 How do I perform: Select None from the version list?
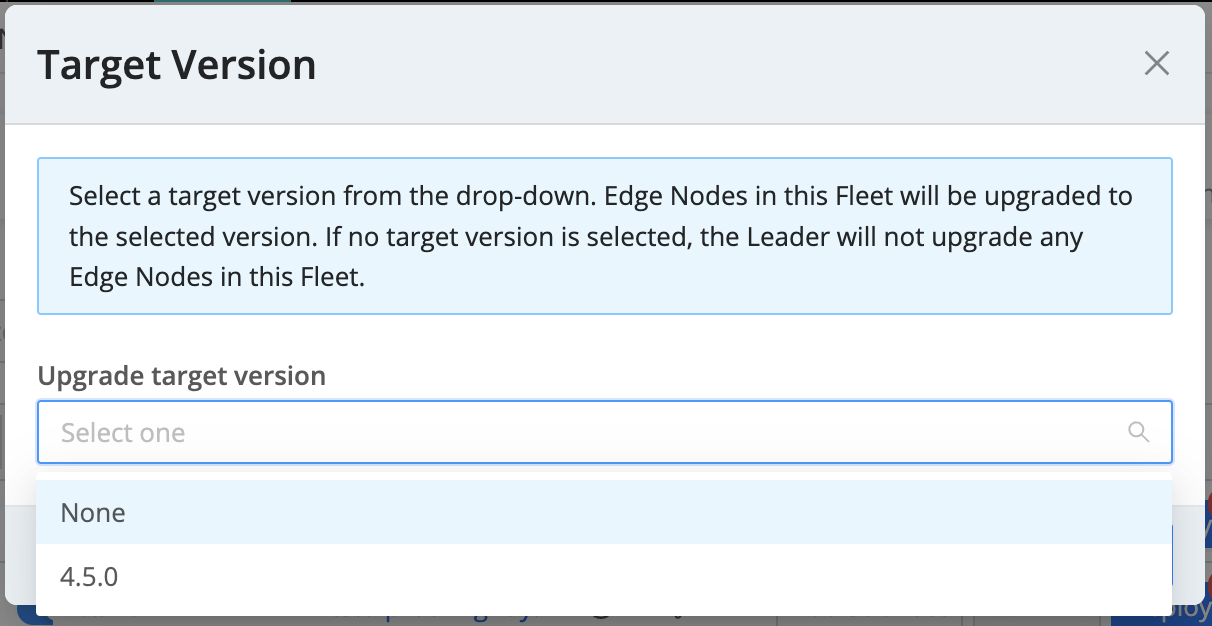93,512
